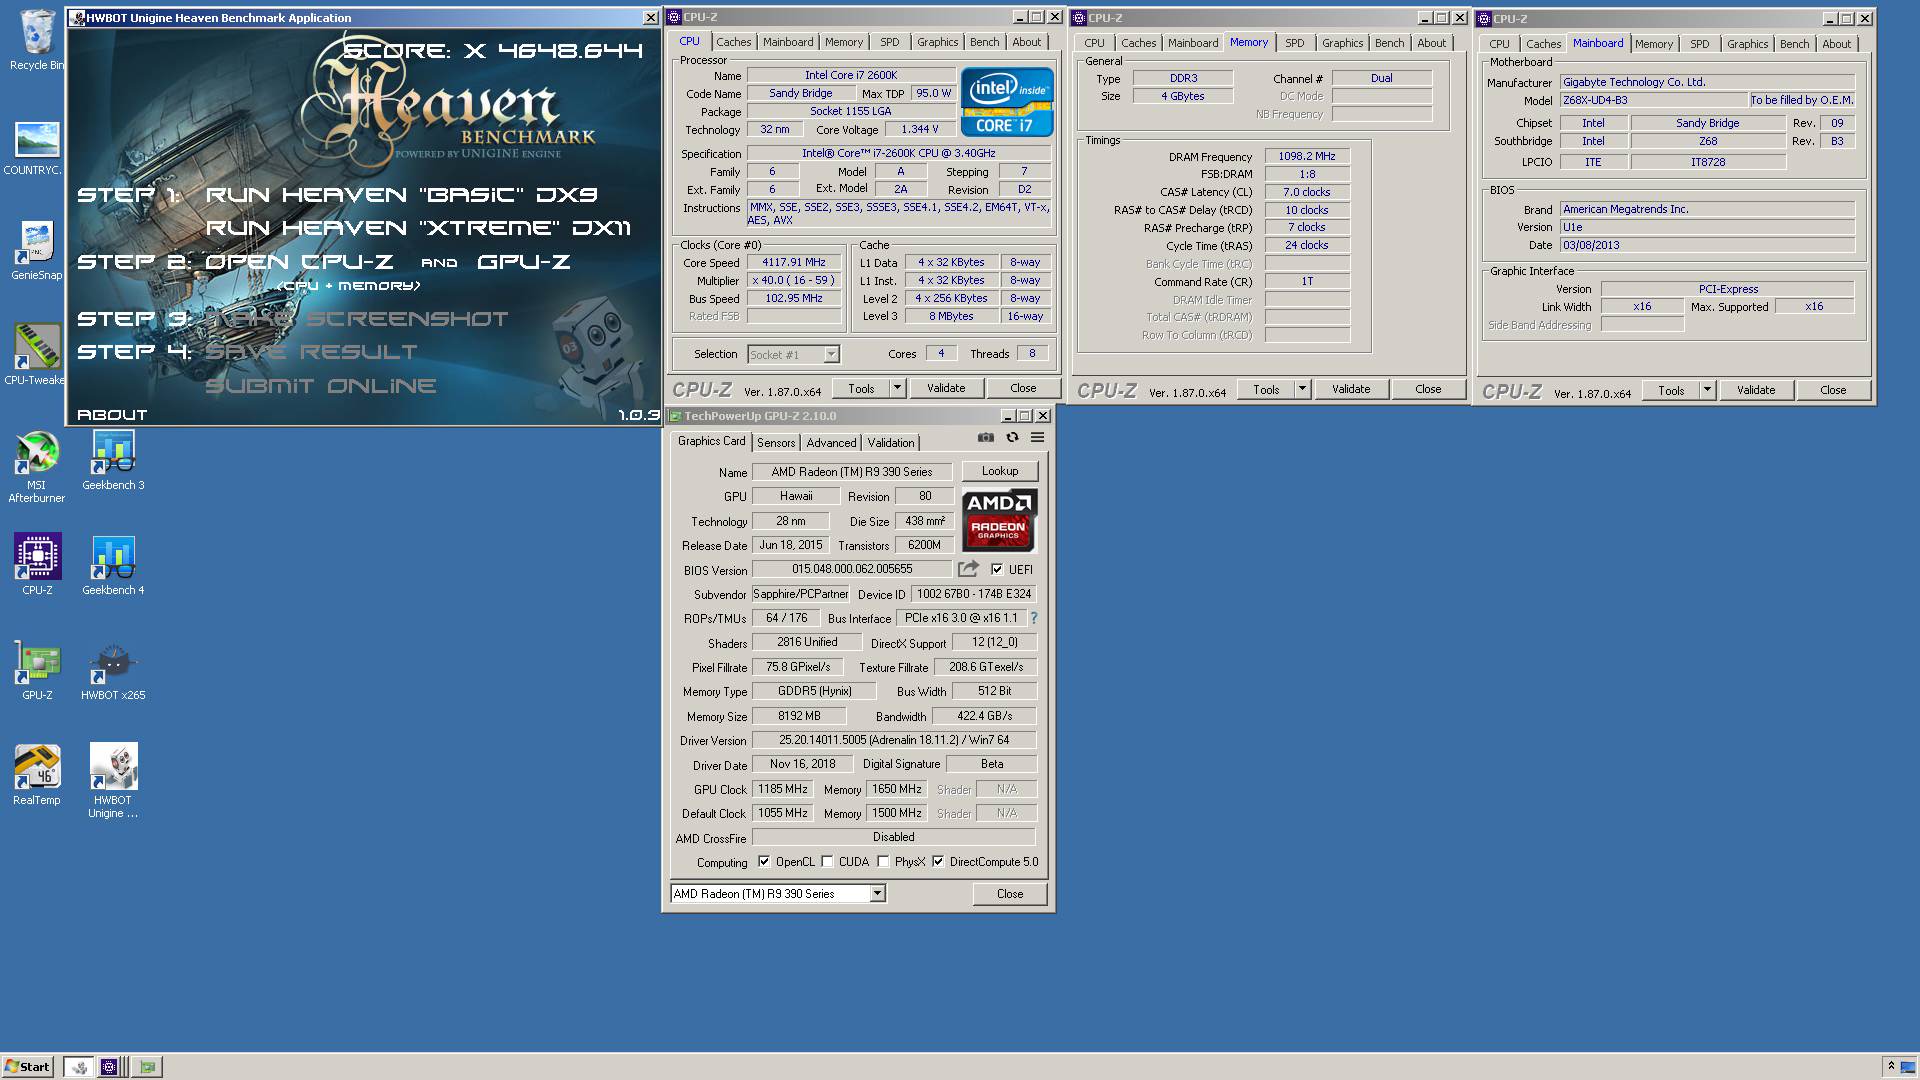Take a GPU-Z screenshot with camera icon
Viewport: 1920px width, 1080px height.
(x=986, y=438)
